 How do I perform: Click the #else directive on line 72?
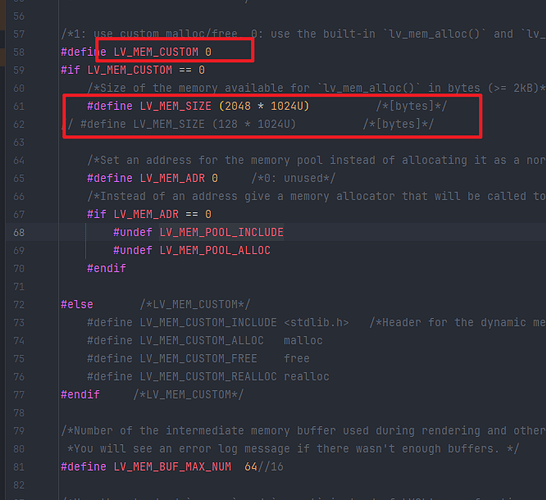[x=77, y=305]
